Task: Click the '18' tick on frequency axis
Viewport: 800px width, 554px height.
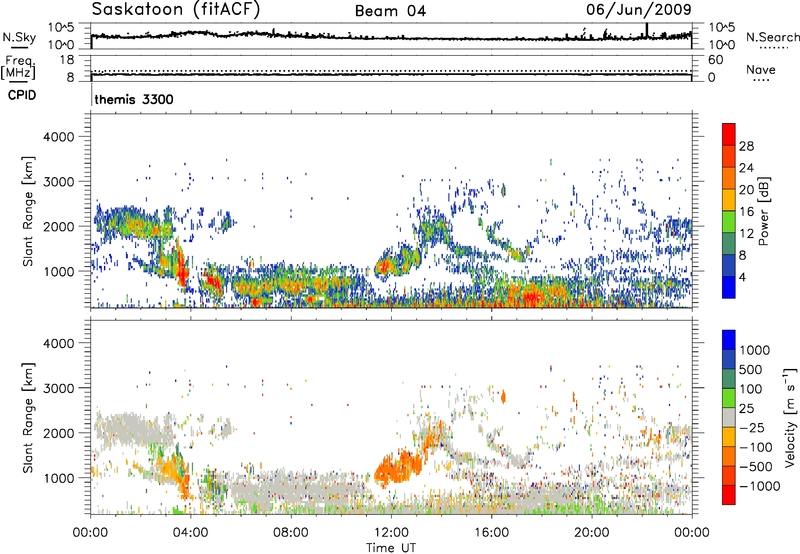Action: [x=67, y=60]
